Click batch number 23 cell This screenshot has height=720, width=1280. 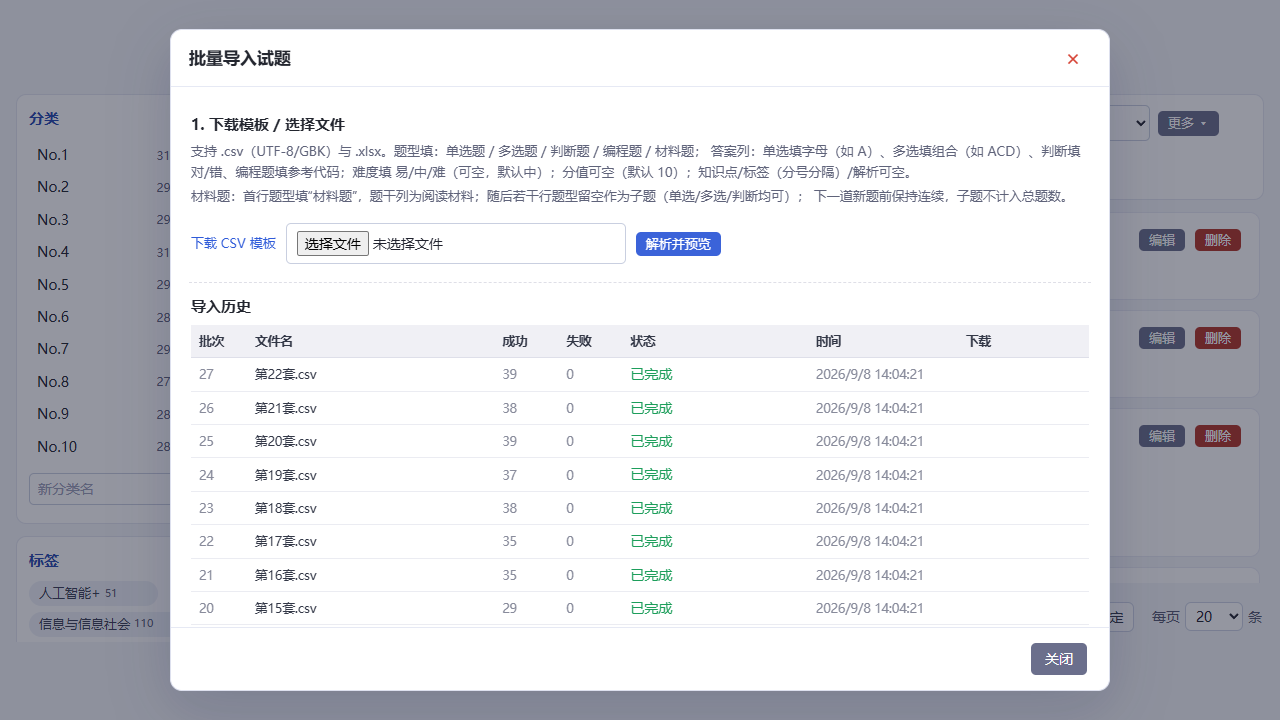click(x=207, y=508)
